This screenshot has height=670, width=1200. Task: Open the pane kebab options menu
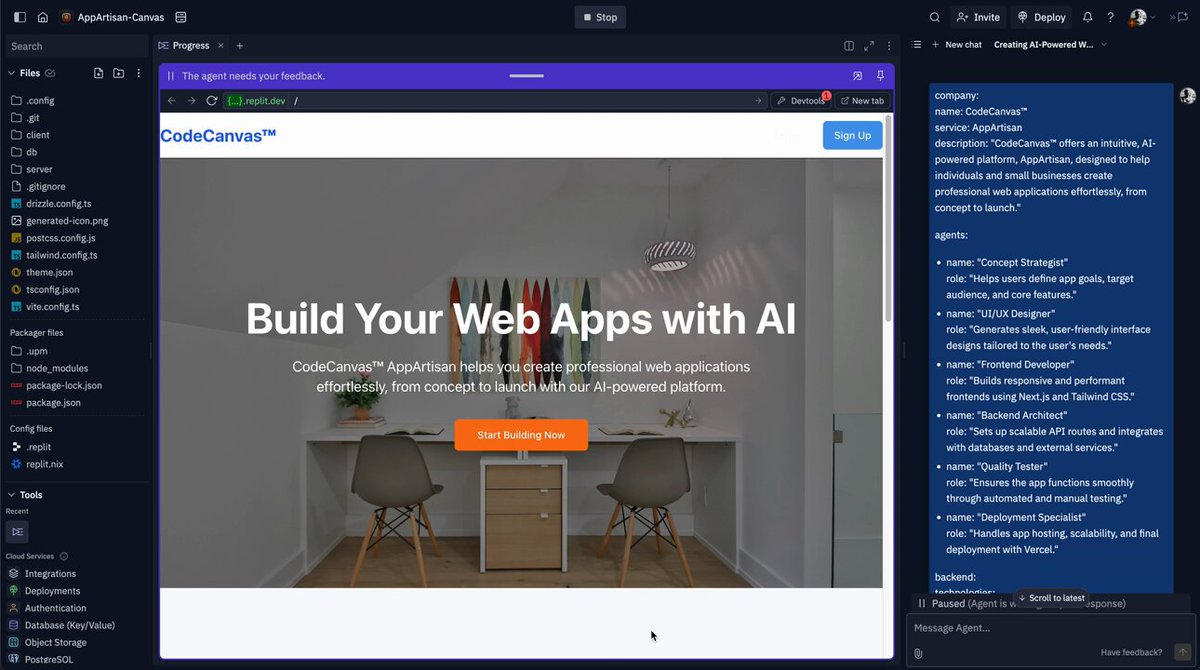888,45
